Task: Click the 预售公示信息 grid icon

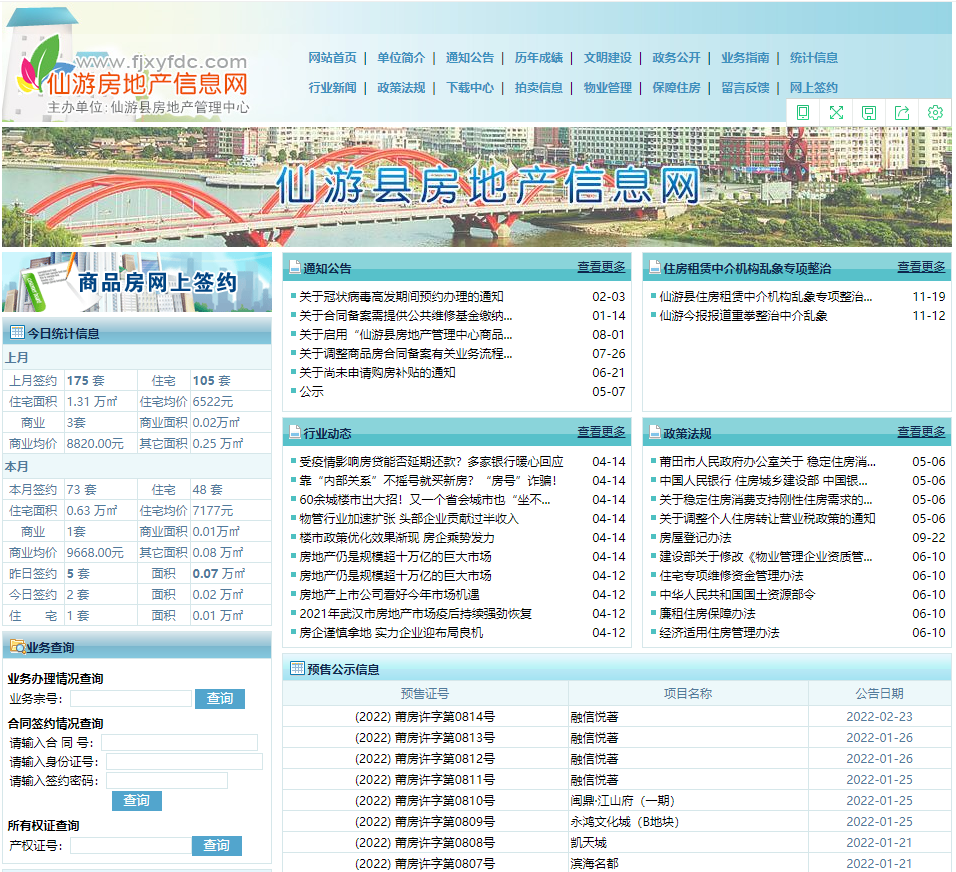Action: click(297, 668)
